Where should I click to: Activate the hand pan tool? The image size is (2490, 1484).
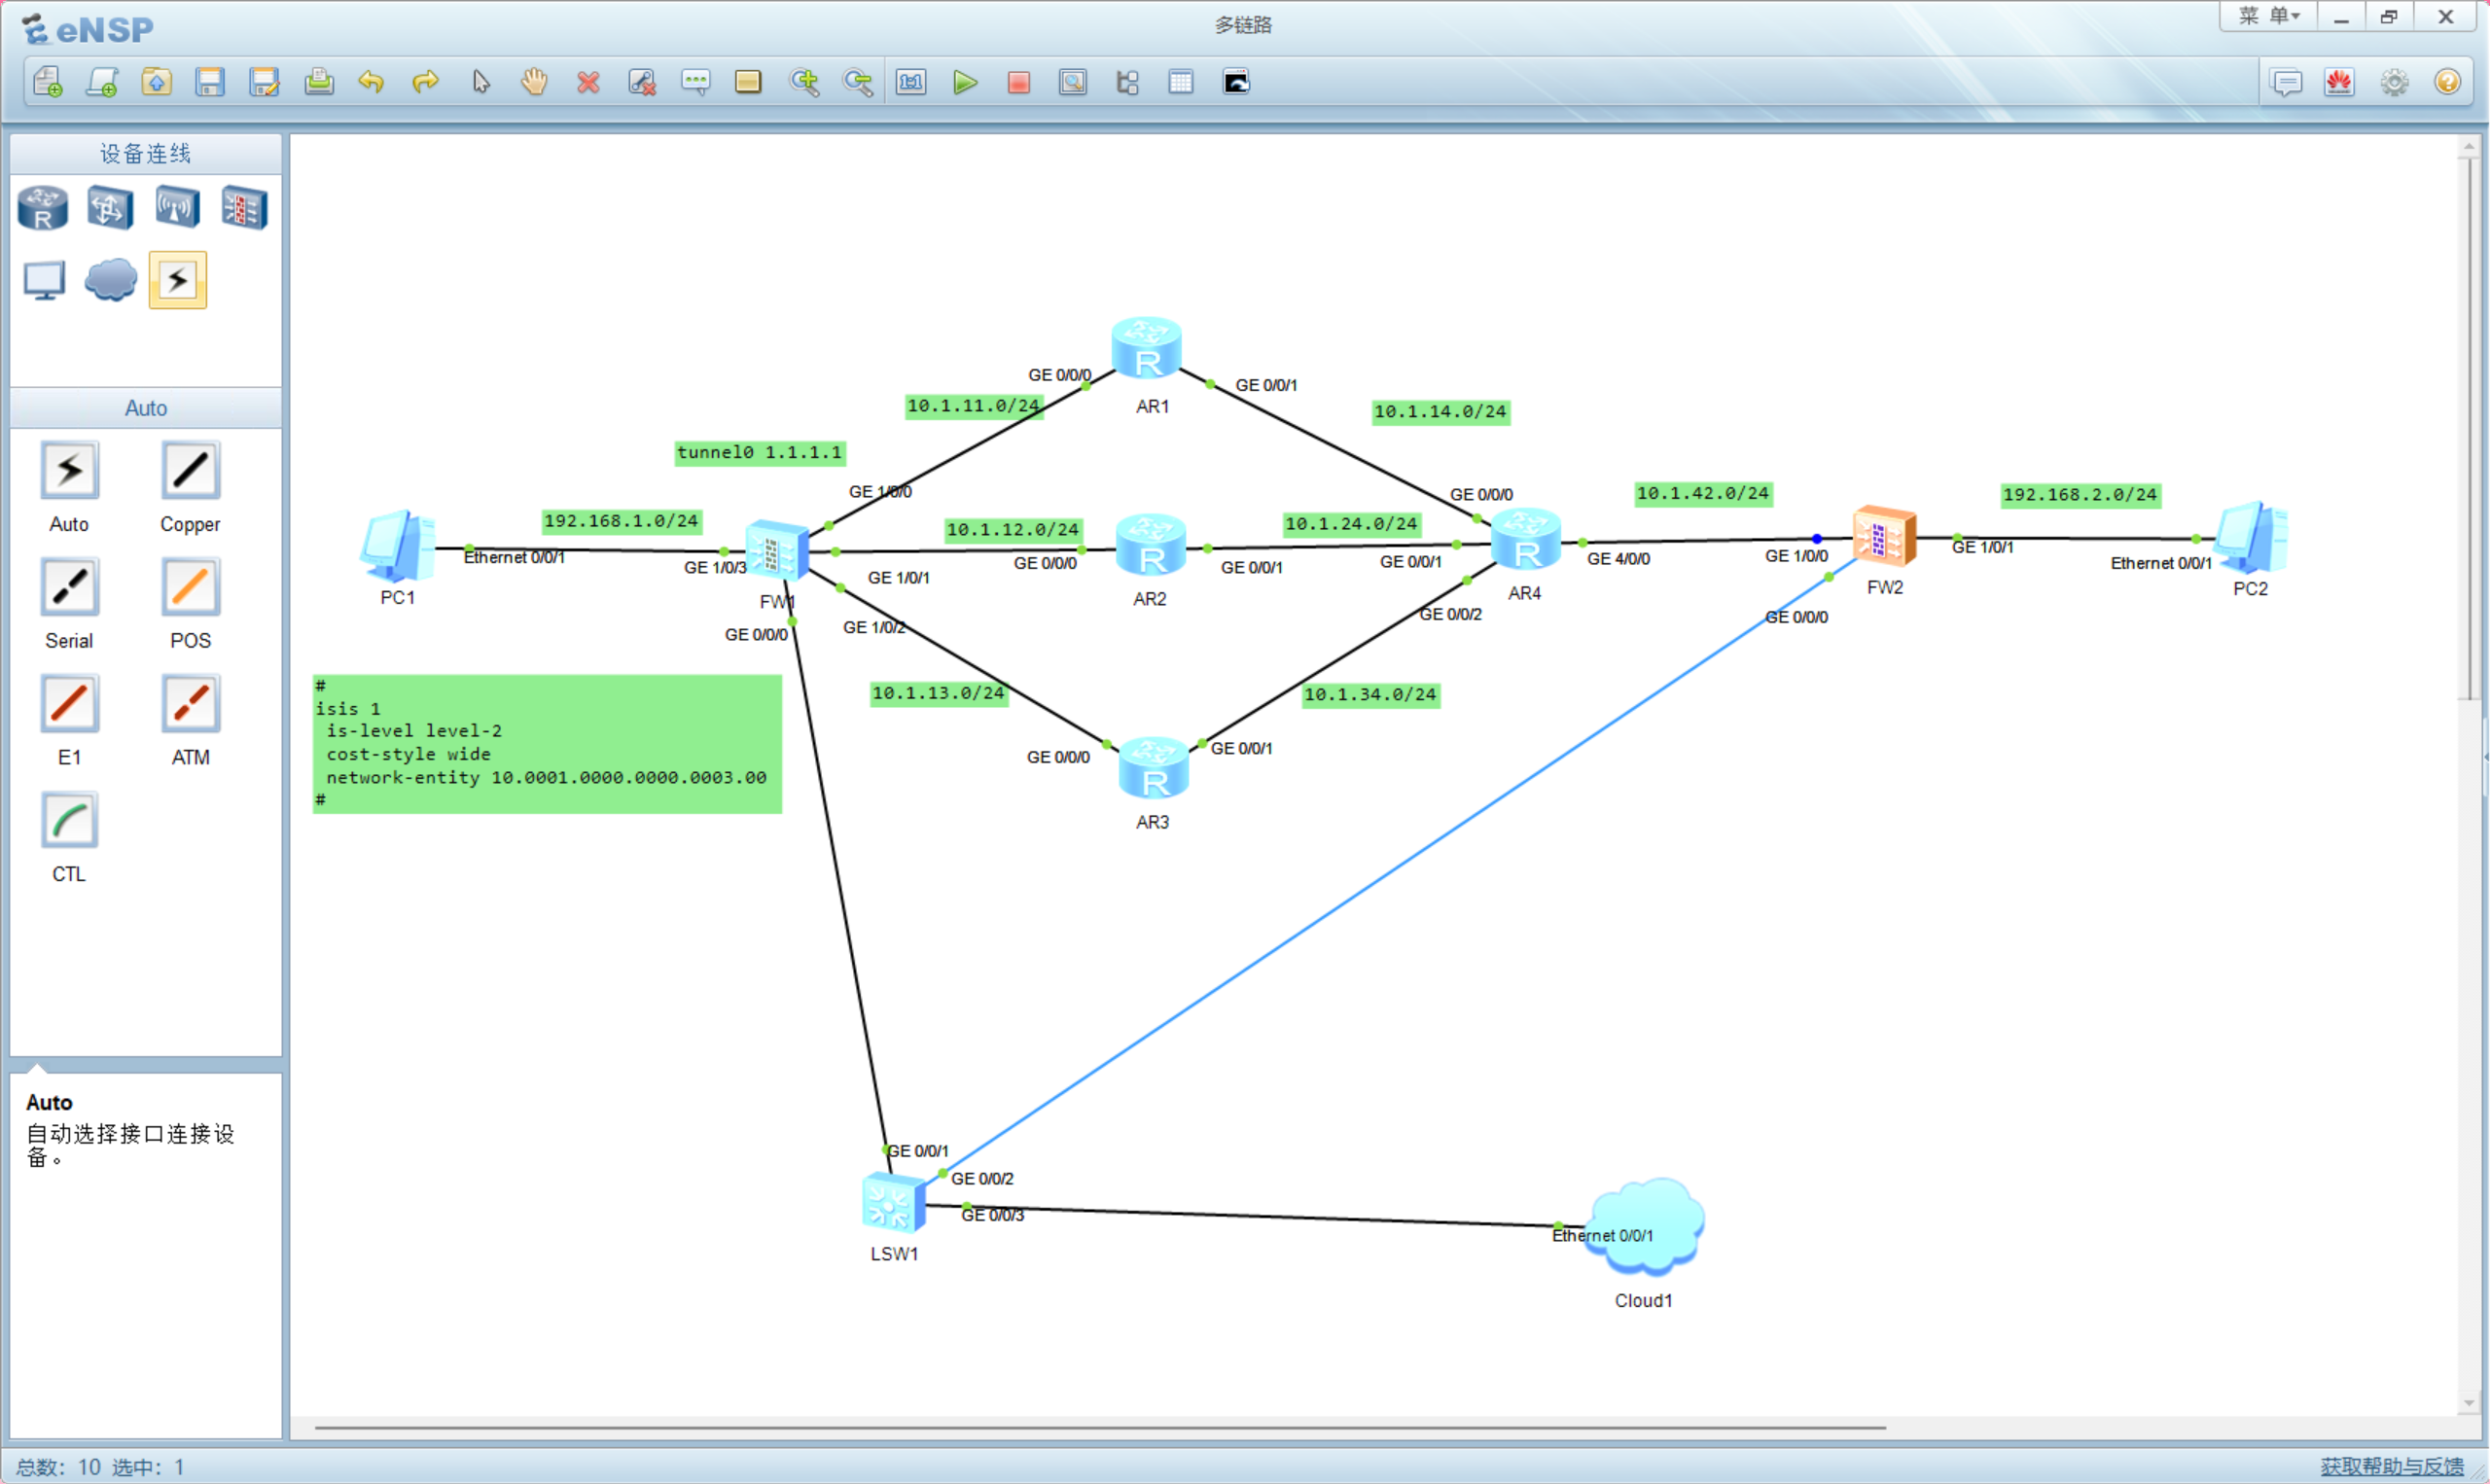[x=534, y=82]
